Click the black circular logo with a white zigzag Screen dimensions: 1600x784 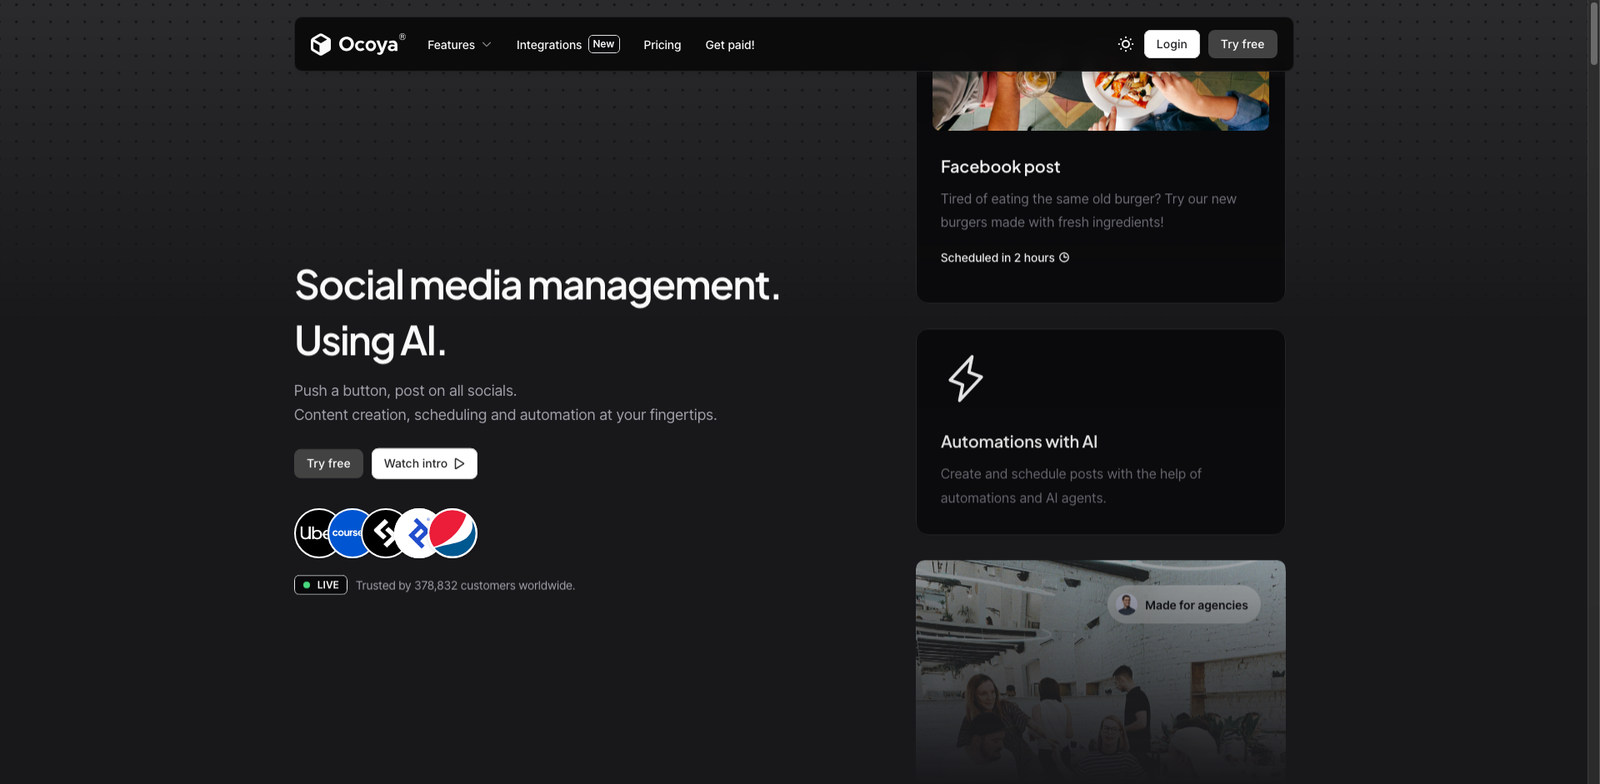coord(380,533)
